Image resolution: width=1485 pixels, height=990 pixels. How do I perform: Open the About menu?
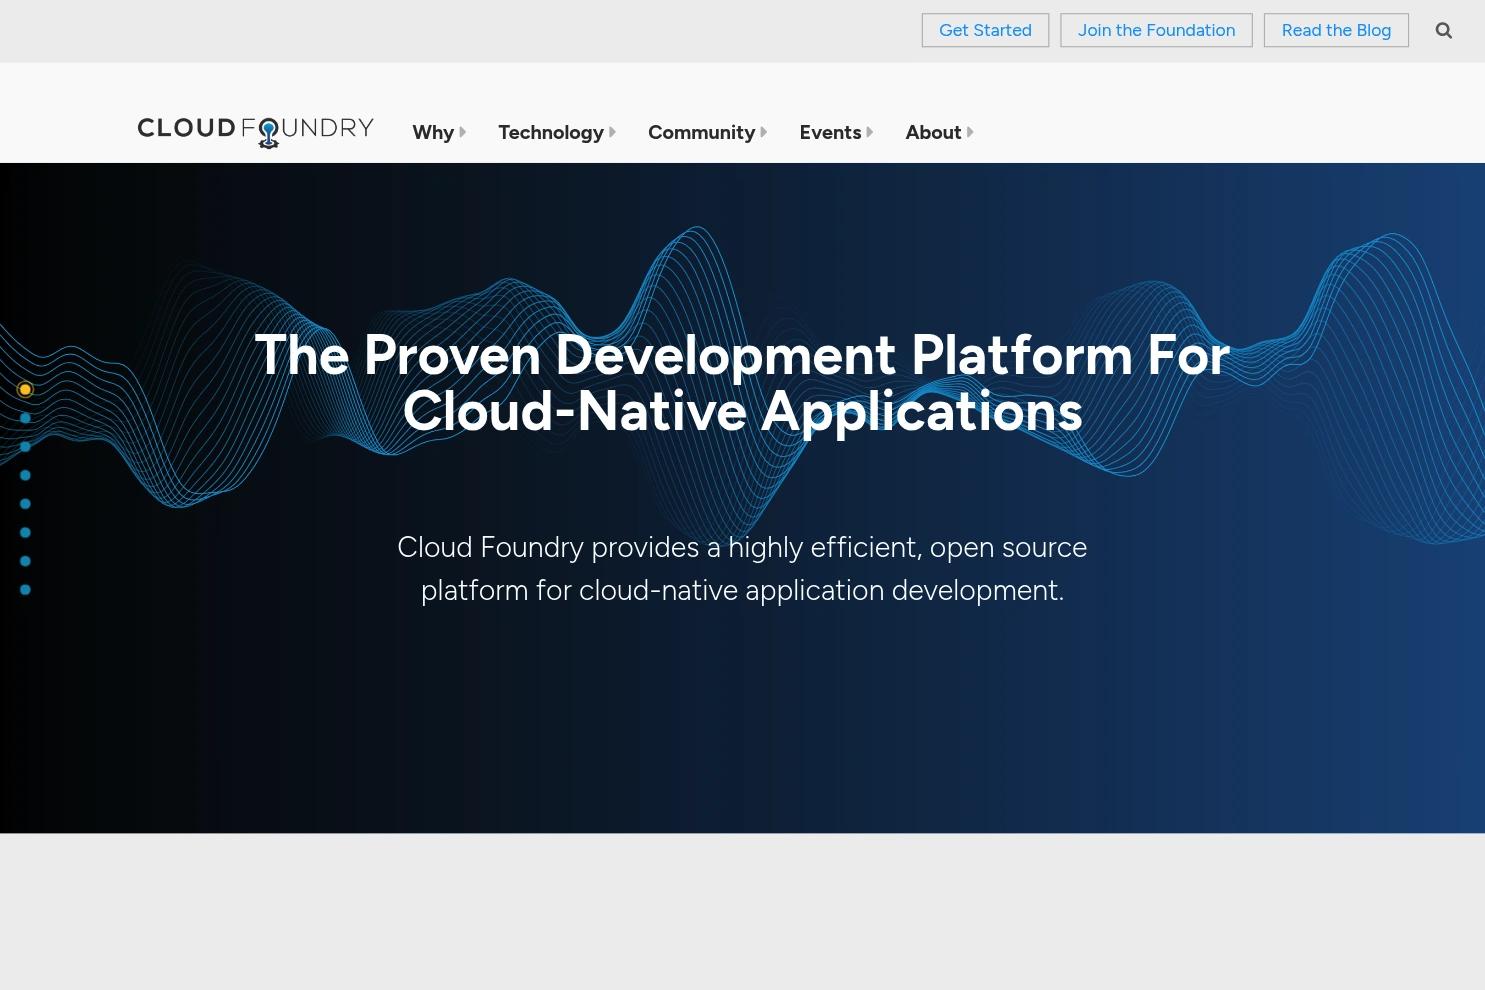933,132
